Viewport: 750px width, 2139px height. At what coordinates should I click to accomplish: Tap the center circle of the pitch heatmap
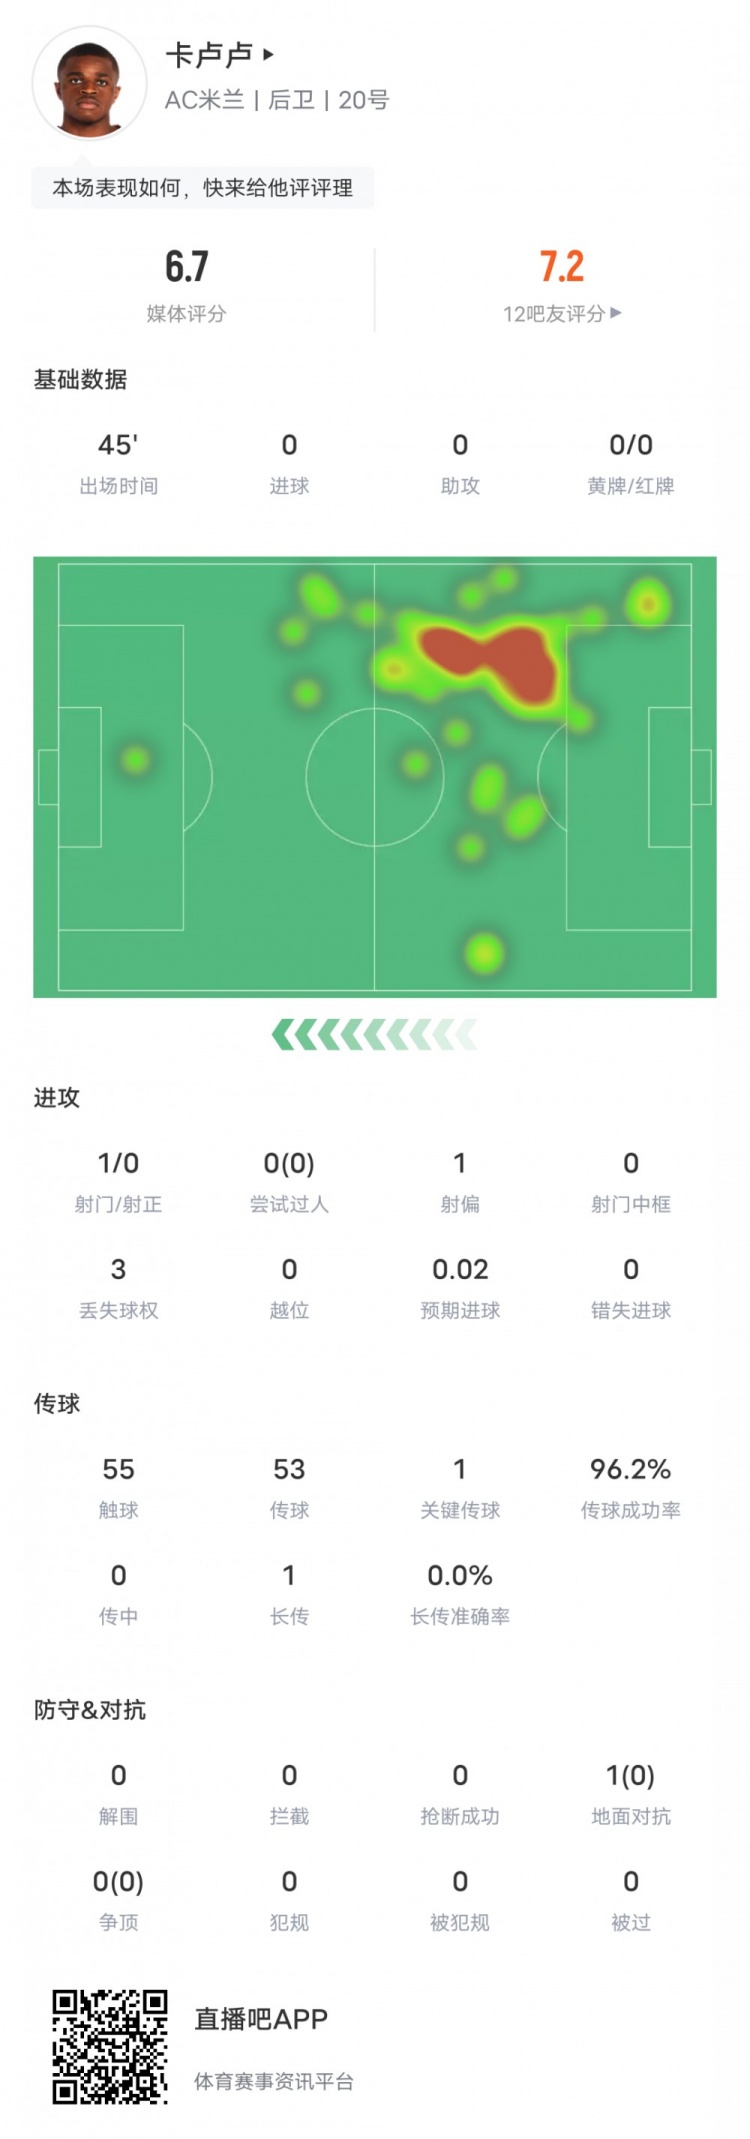point(374,776)
